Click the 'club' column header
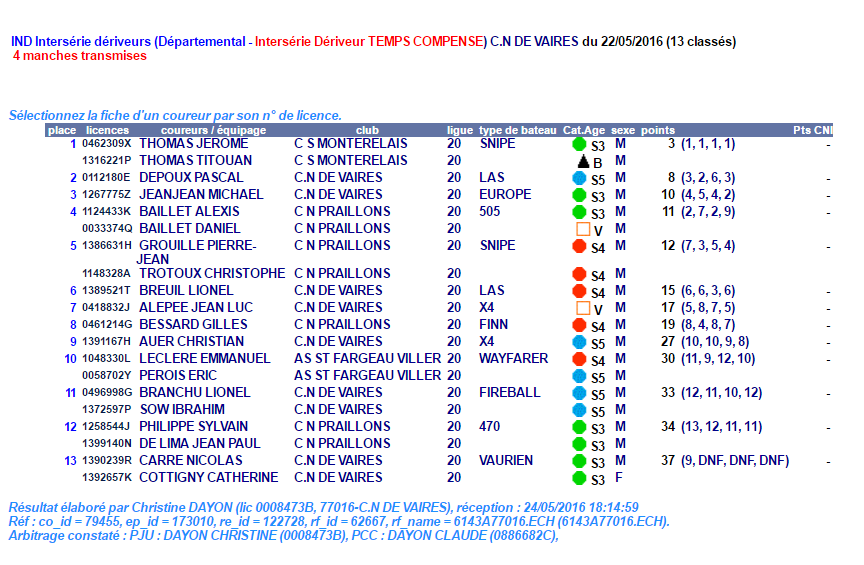864x565 pixels. 368,130
